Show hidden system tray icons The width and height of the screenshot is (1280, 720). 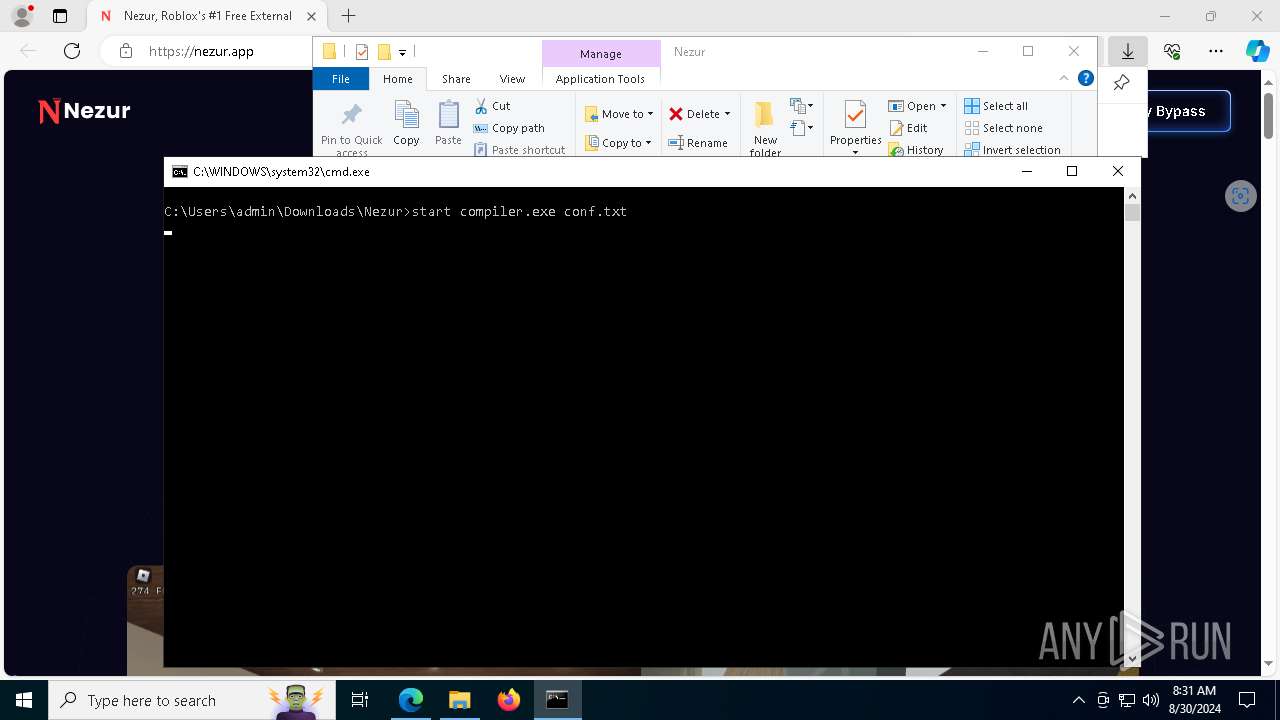pyautogui.click(x=1078, y=700)
